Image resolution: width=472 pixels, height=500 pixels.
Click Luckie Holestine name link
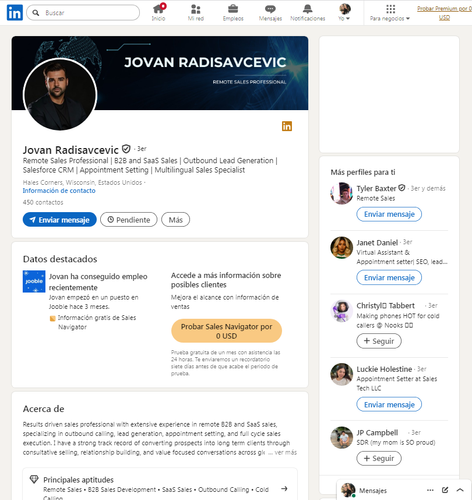tap(384, 369)
